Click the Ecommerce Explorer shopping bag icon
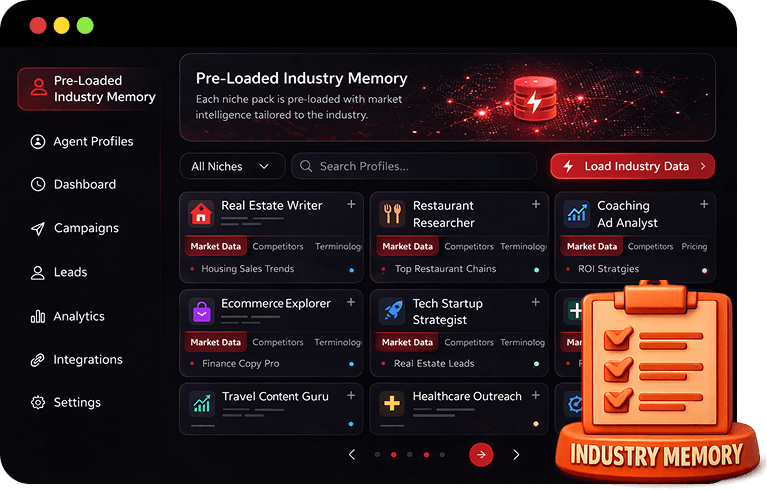This screenshot has width=767, height=490. pyautogui.click(x=201, y=311)
